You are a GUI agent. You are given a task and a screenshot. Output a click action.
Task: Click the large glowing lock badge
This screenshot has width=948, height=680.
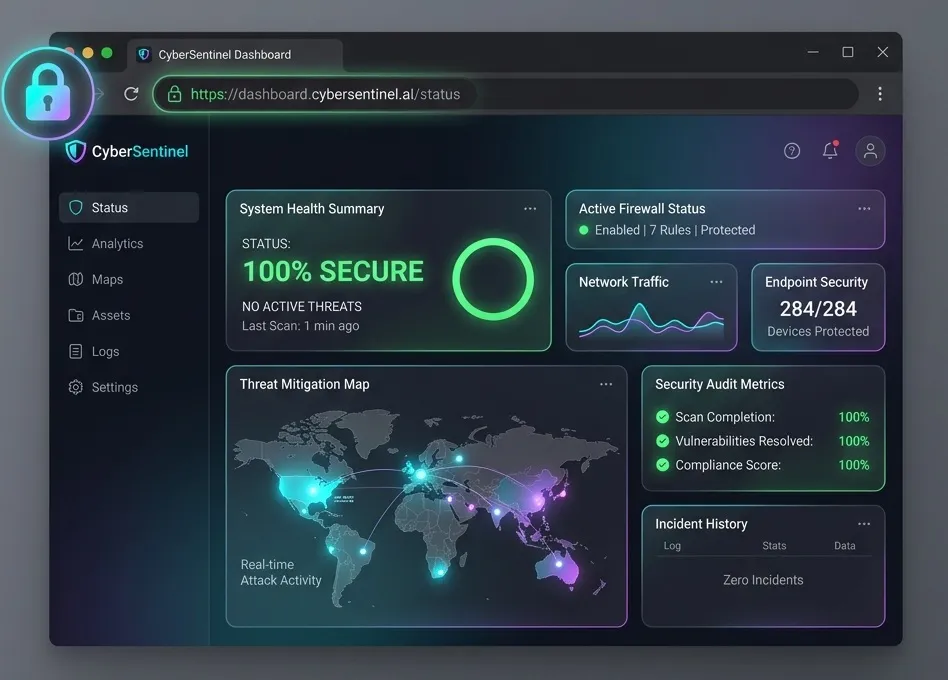pos(48,94)
